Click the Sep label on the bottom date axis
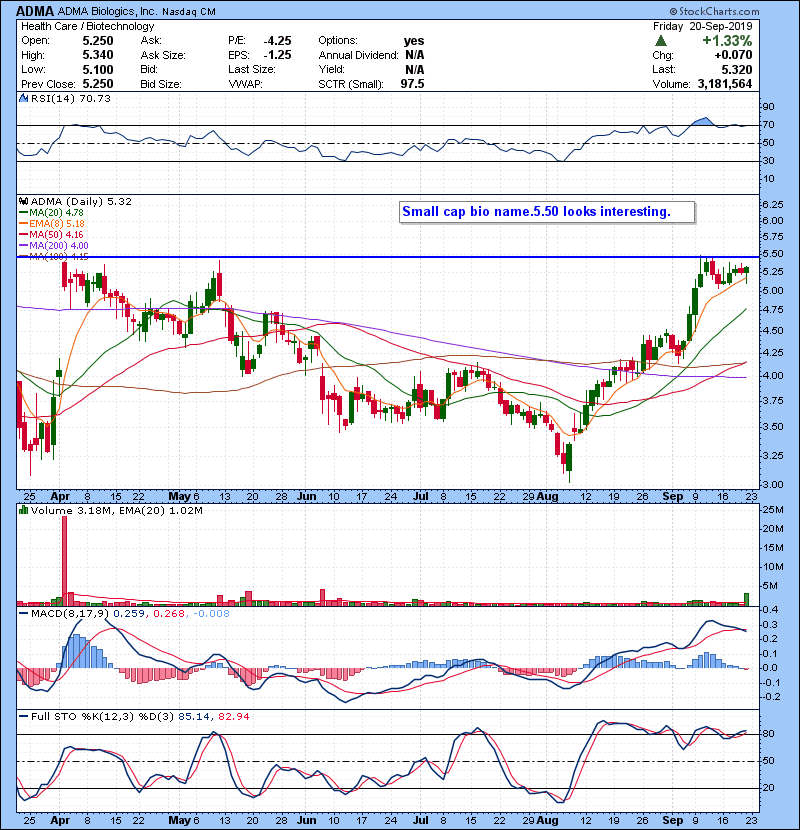This screenshot has height=830, width=800. pos(672,820)
